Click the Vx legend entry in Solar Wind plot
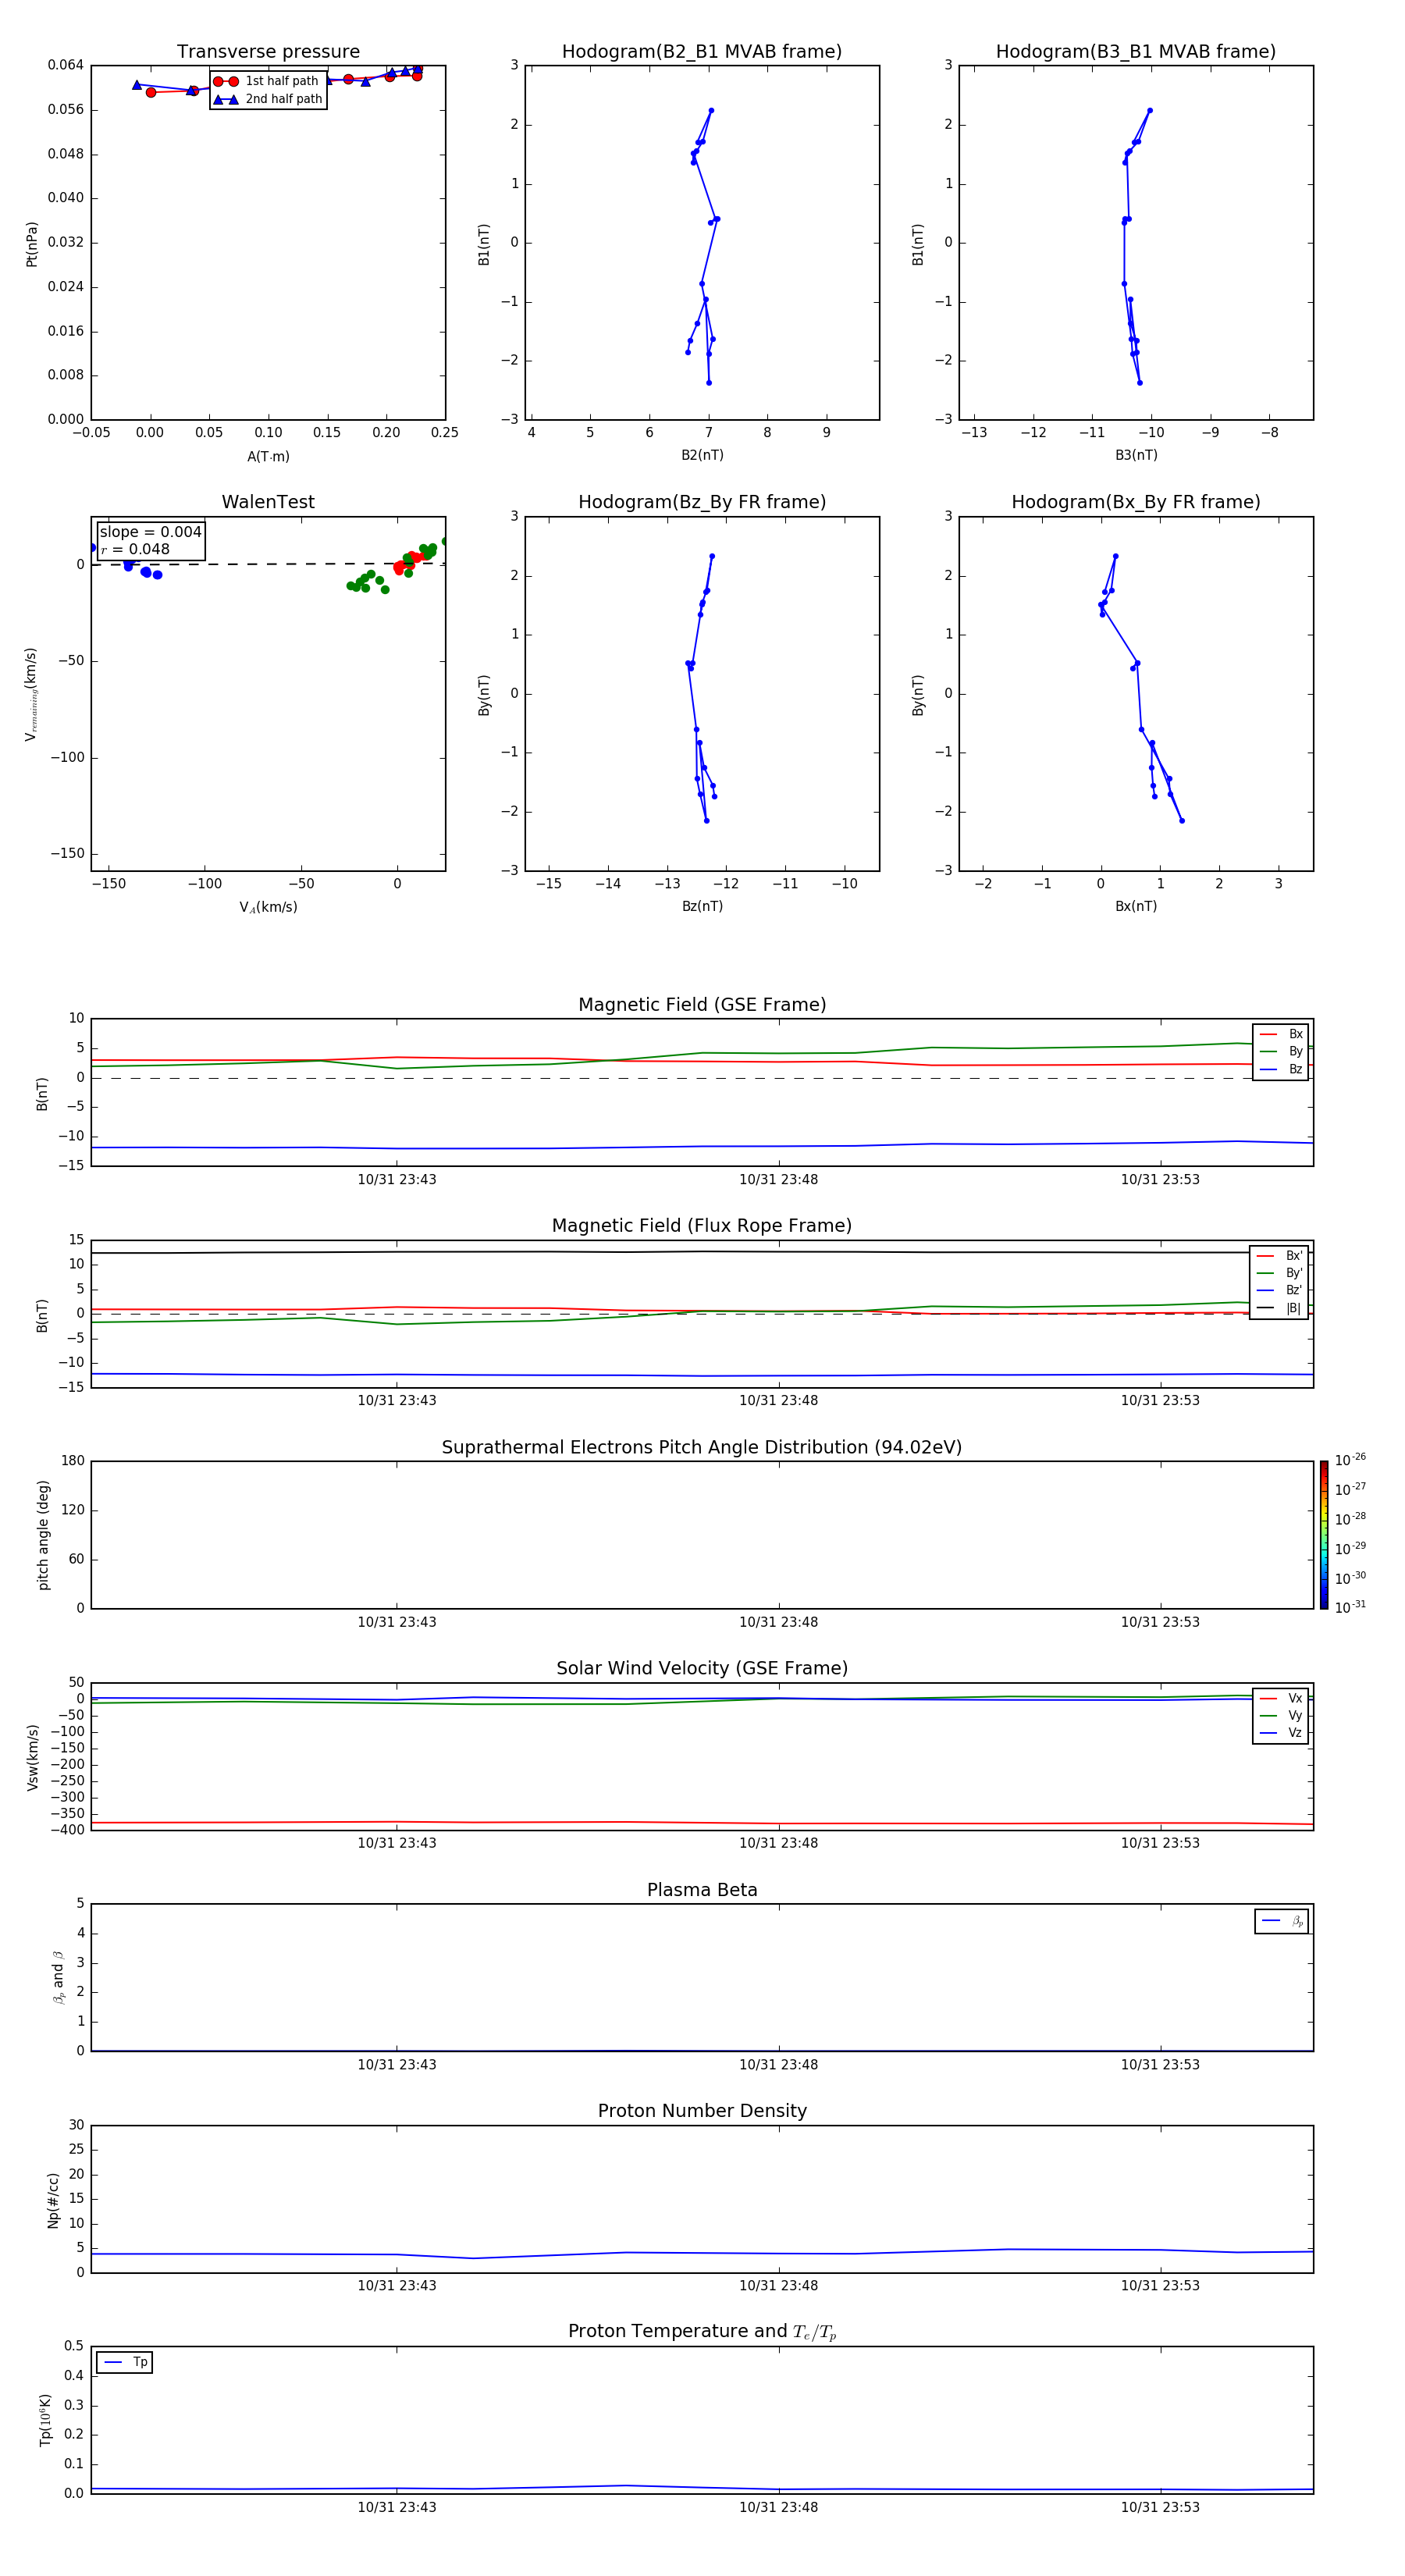The width and height of the screenshot is (1405, 2576). [1281, 1698]
